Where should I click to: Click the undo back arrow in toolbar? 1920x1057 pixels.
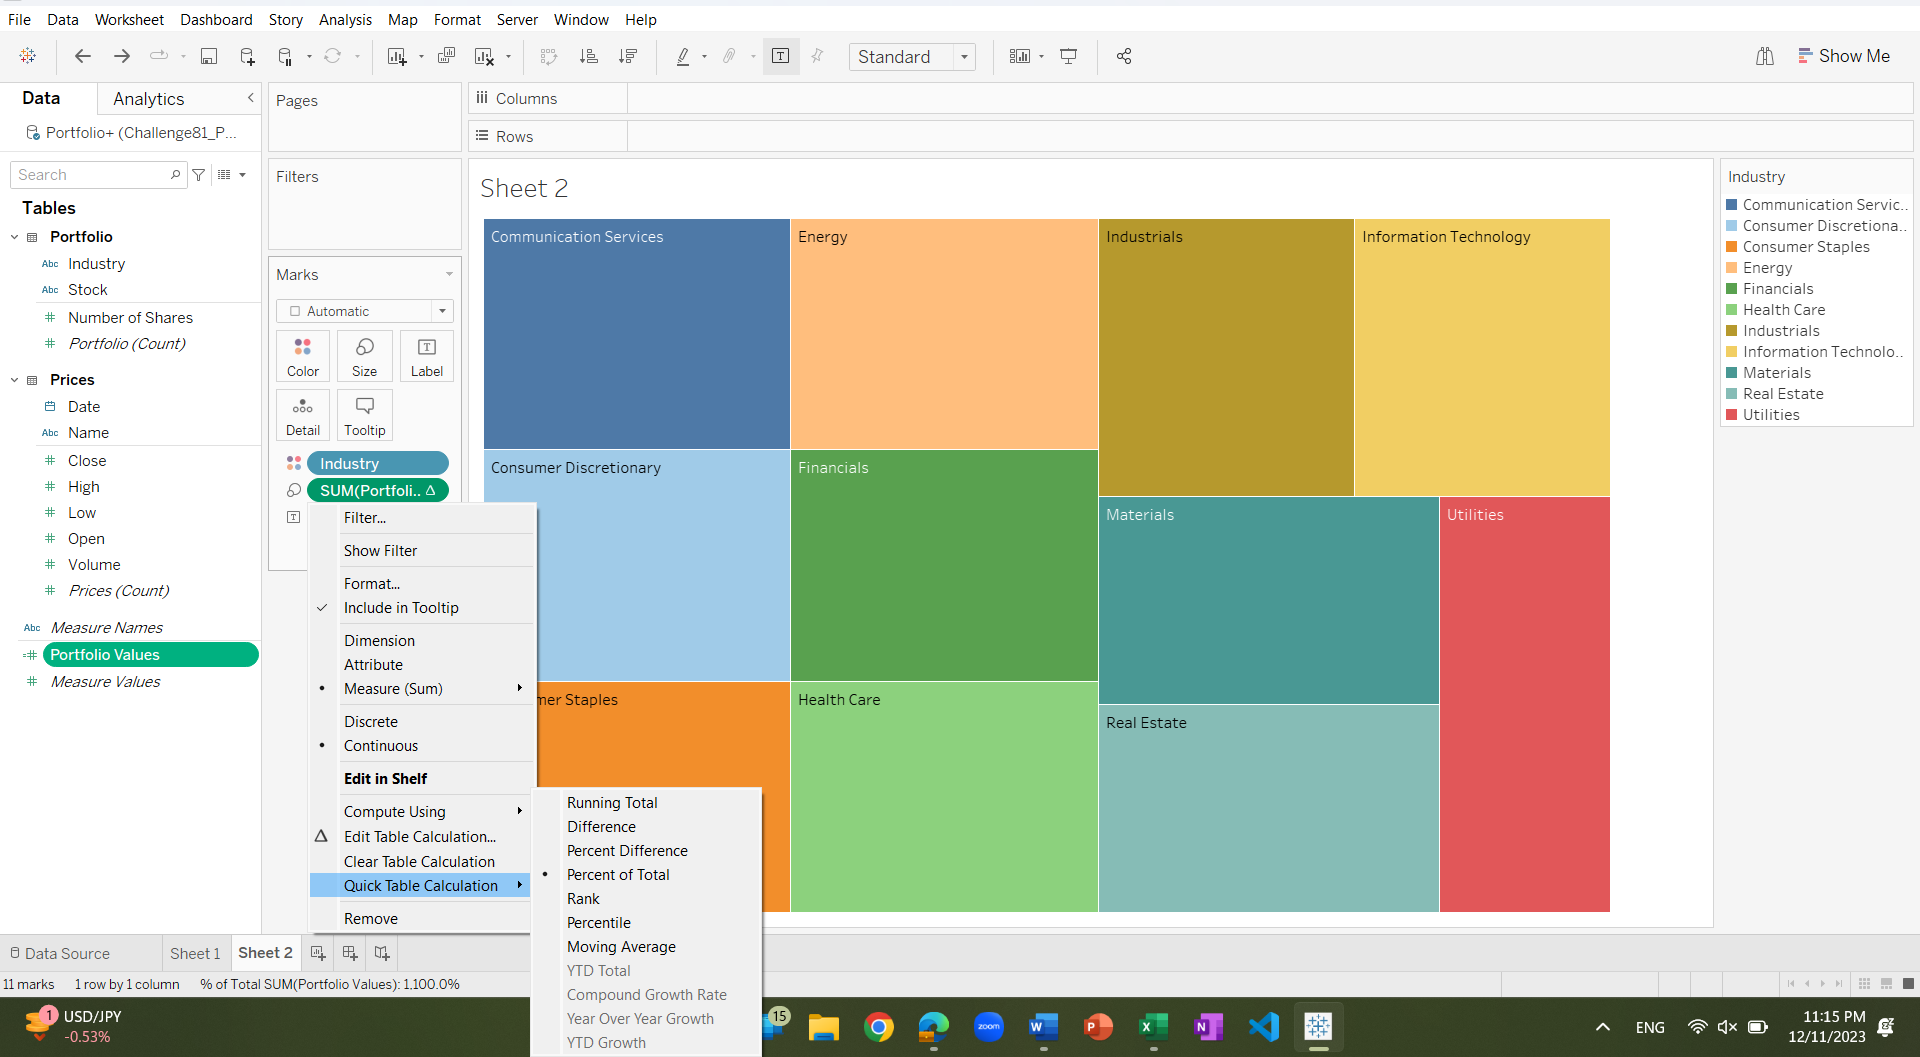[83, 57]
